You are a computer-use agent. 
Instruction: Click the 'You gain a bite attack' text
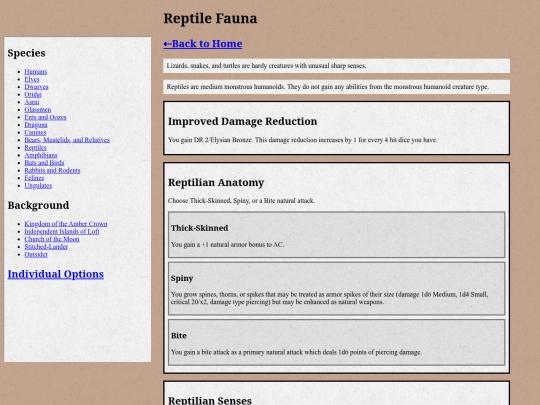coord(296,352)
